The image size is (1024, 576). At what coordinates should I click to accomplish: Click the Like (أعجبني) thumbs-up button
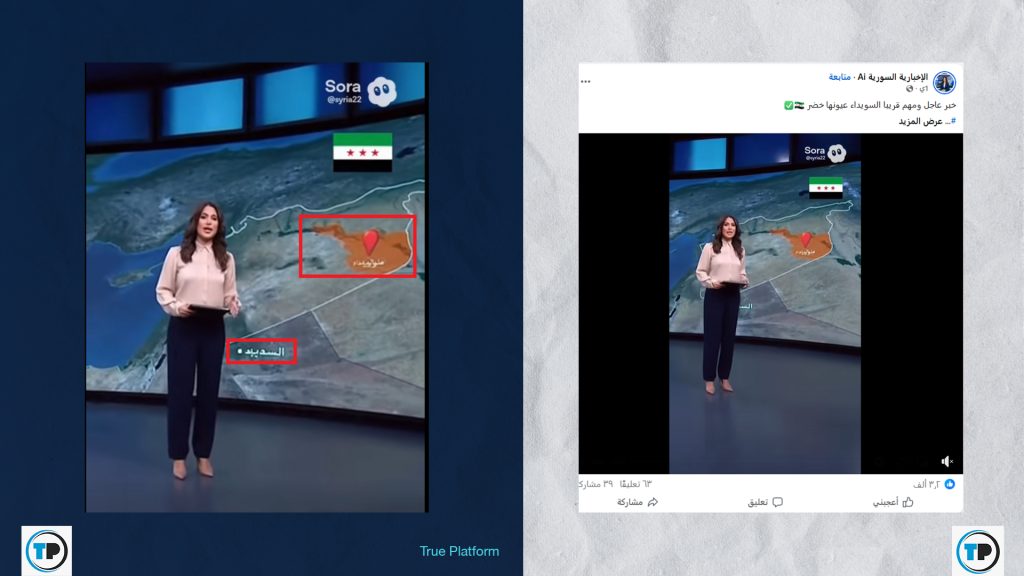[894, 502]
